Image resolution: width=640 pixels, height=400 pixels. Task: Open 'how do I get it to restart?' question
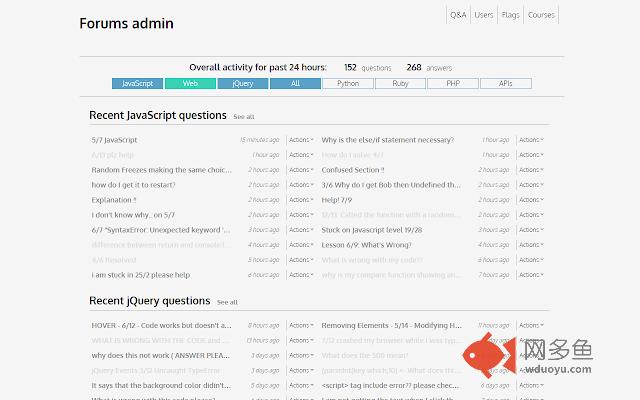coord(133,185)
